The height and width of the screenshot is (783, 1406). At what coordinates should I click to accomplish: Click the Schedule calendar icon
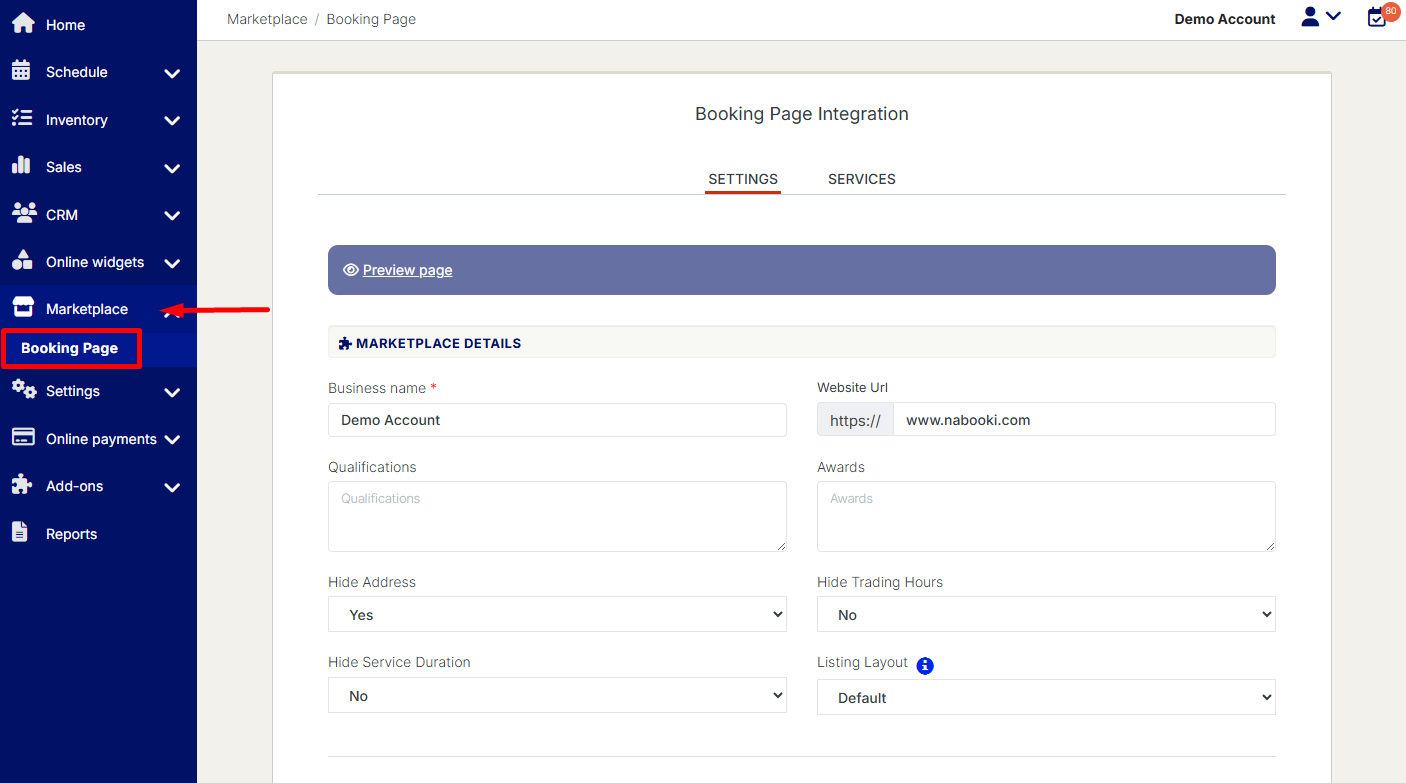pos(21,71)
